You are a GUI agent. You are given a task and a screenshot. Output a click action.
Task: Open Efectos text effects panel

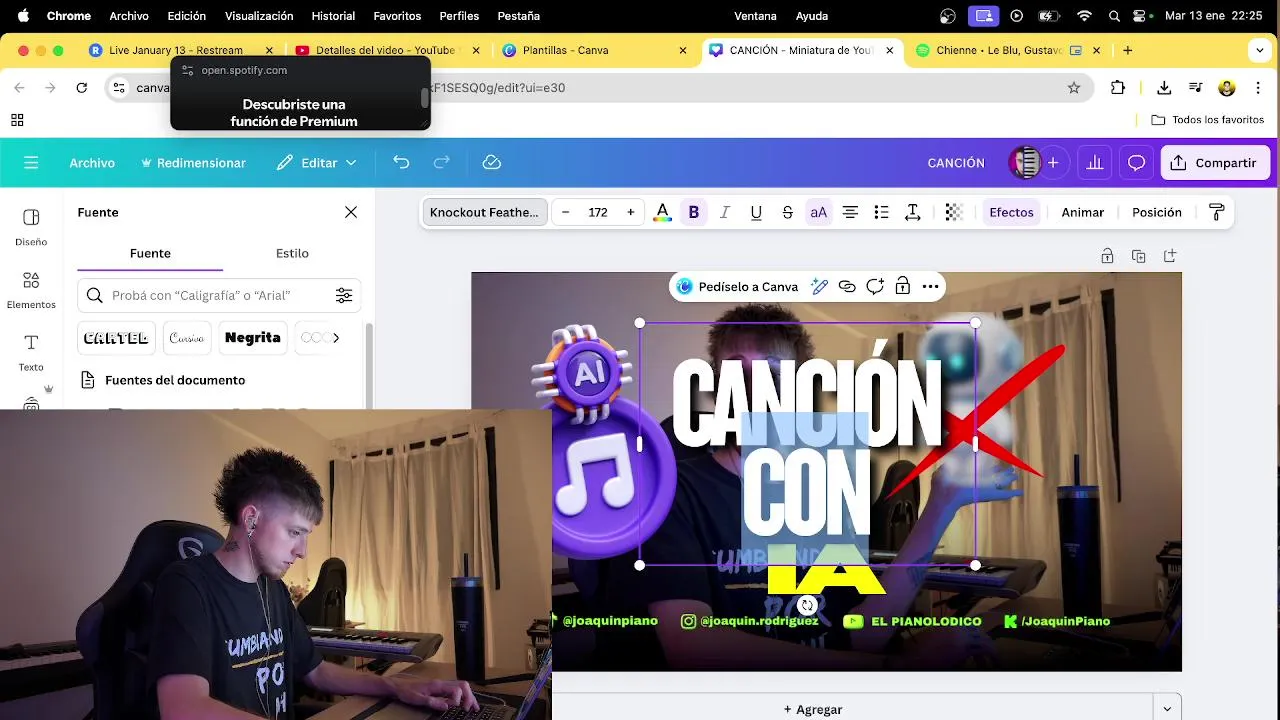tap(1011, 212)
